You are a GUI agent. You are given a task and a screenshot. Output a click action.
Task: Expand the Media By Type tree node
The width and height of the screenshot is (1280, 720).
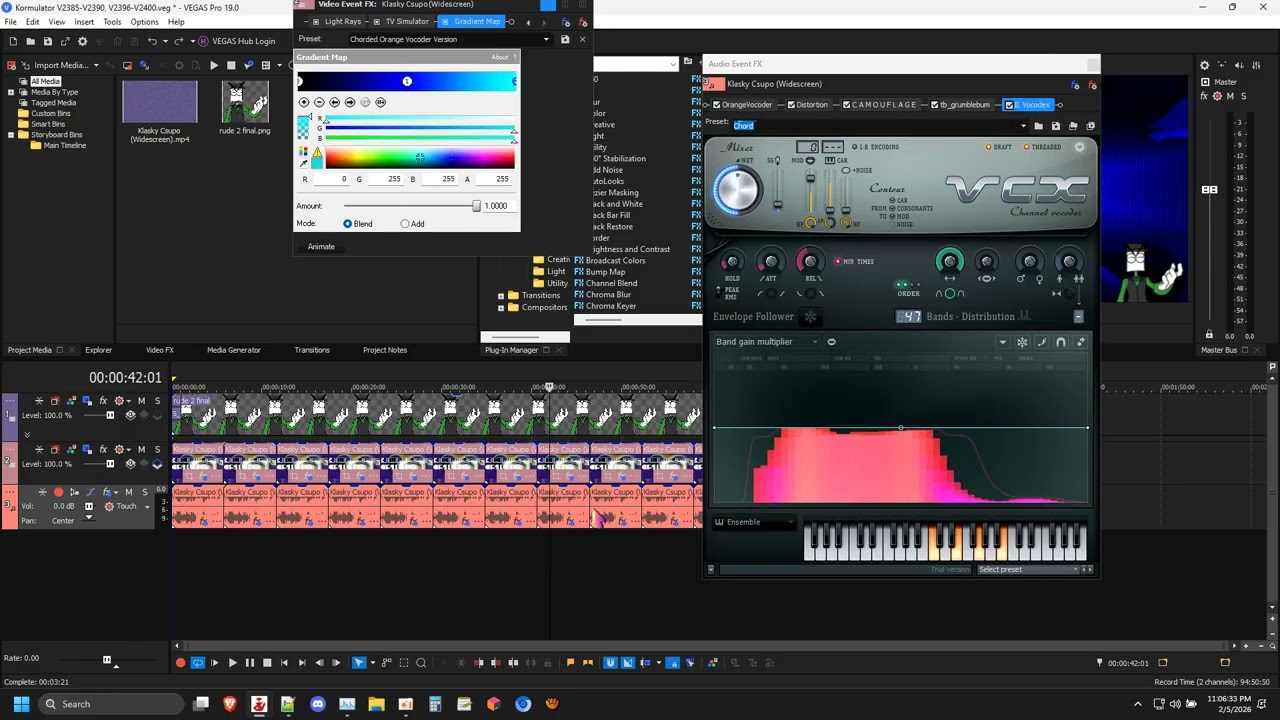[x=11, y=92]
